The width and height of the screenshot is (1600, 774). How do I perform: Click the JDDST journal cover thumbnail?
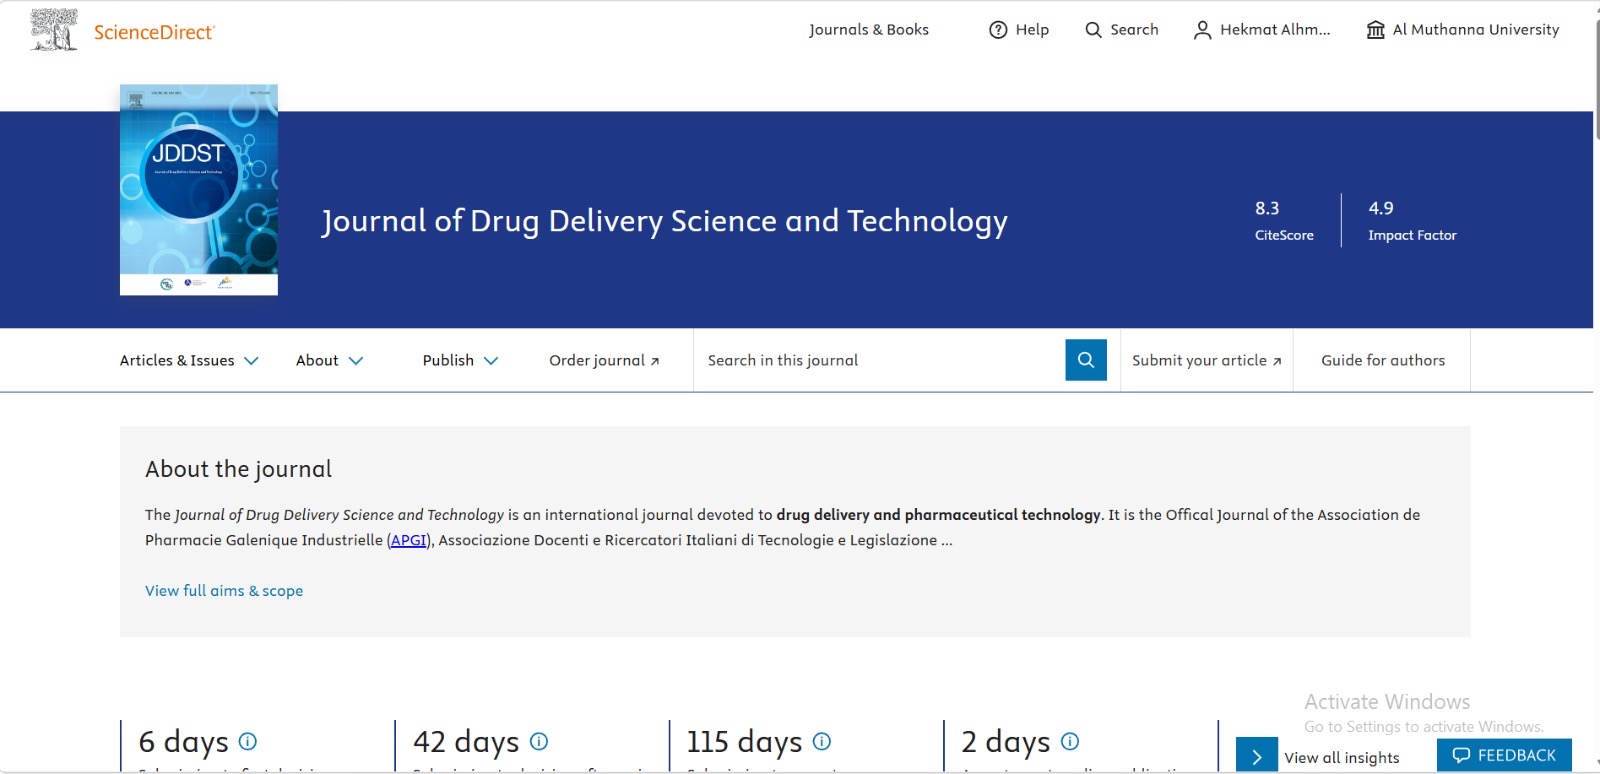(x=199, y=190)
